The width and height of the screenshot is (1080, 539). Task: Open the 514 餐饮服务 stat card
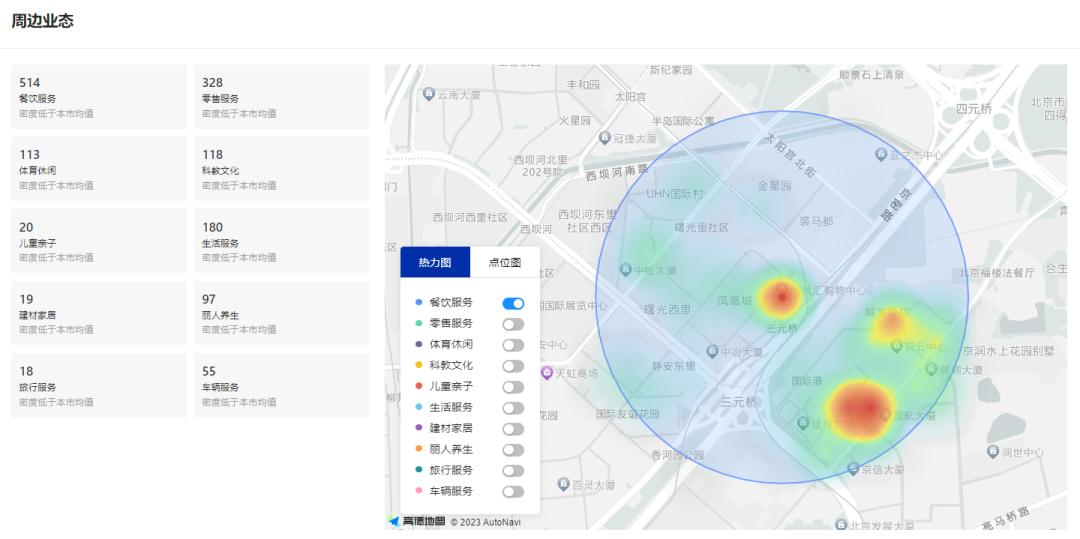pyautogui.click(x=99, y=97)
